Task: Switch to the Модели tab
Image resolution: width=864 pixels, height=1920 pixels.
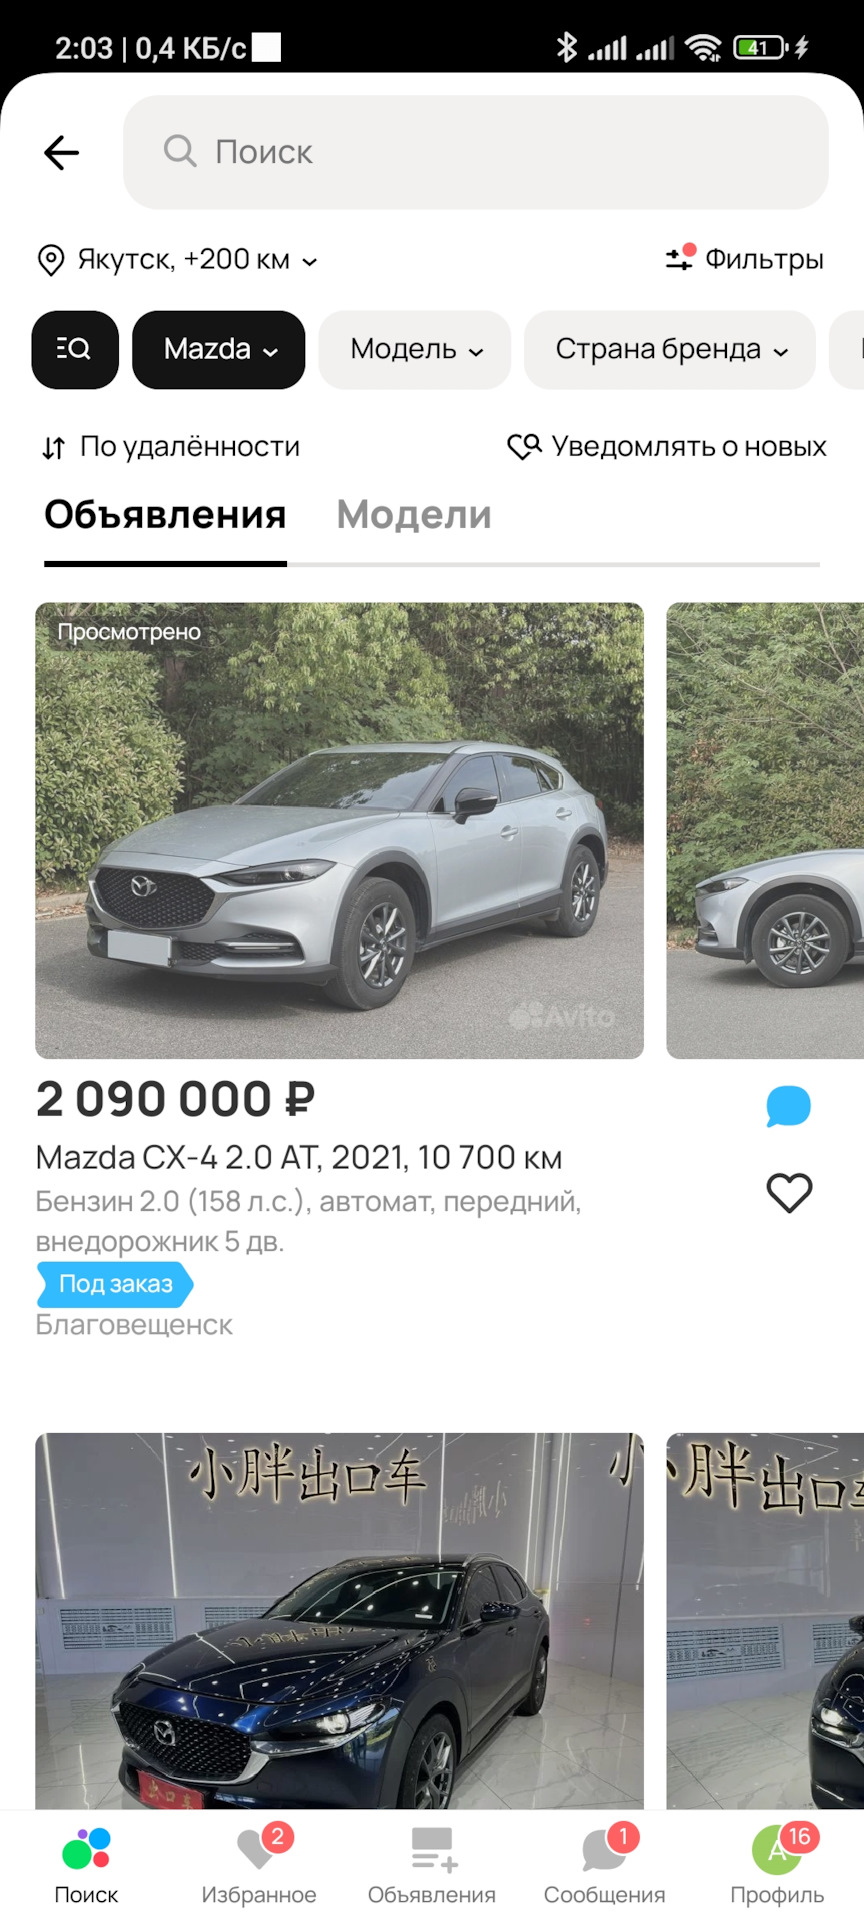Action: (414, 515)
